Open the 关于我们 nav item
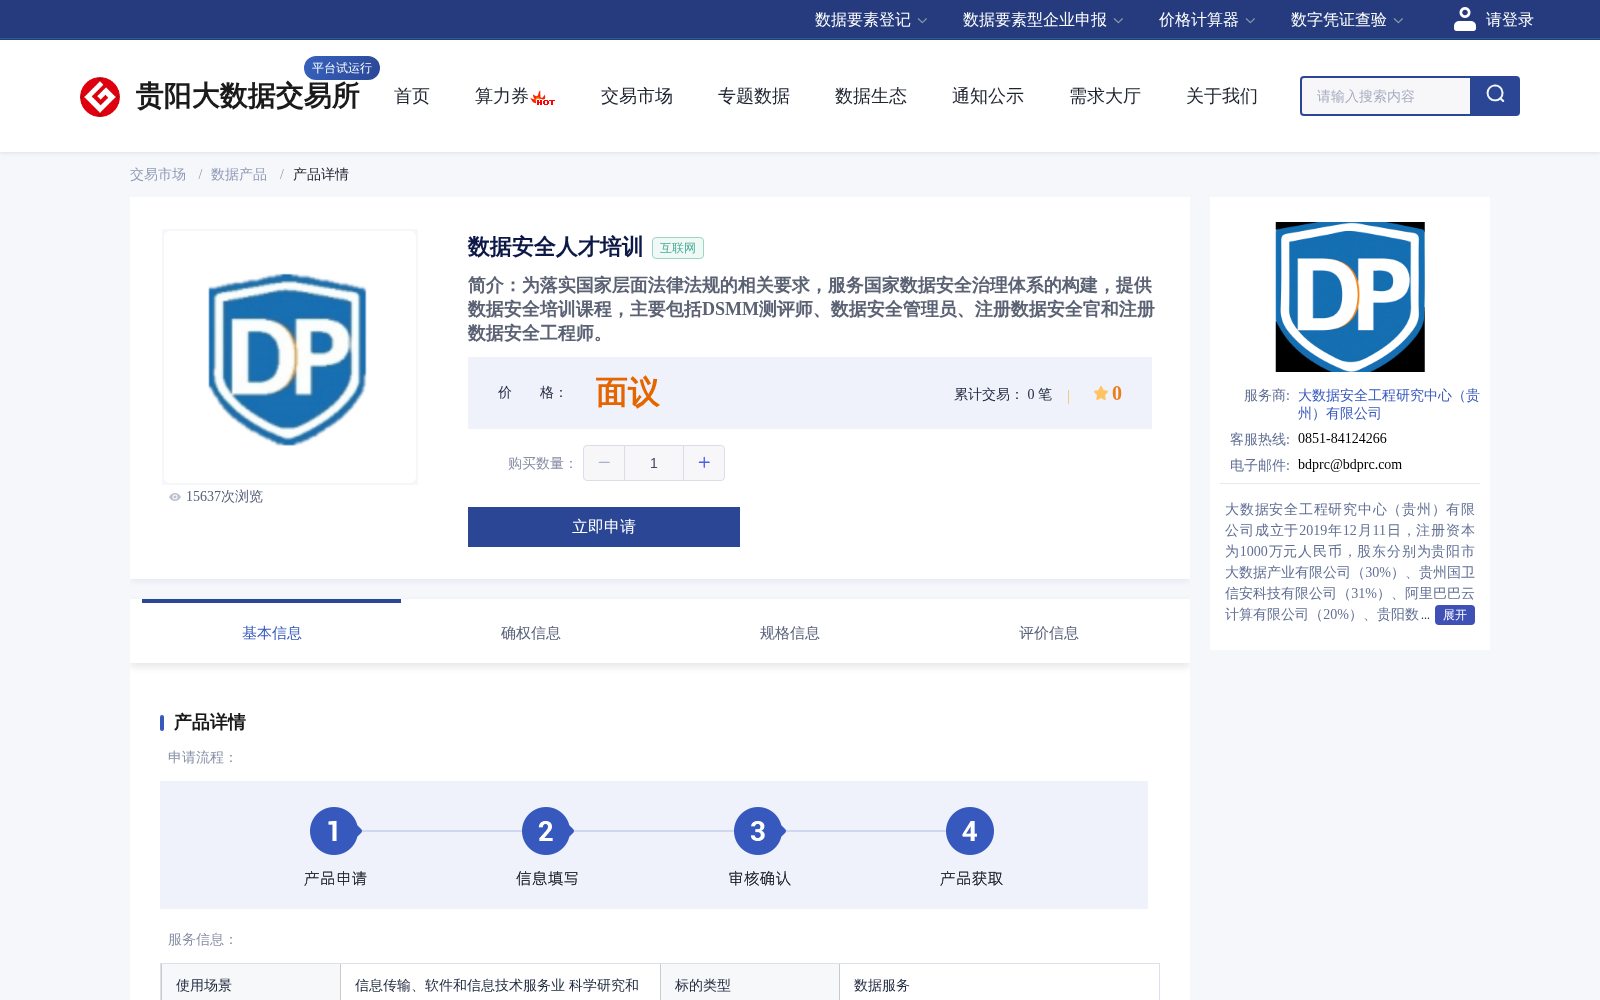Viewport: 1600px width, 1000px height. click(1222, 96)
